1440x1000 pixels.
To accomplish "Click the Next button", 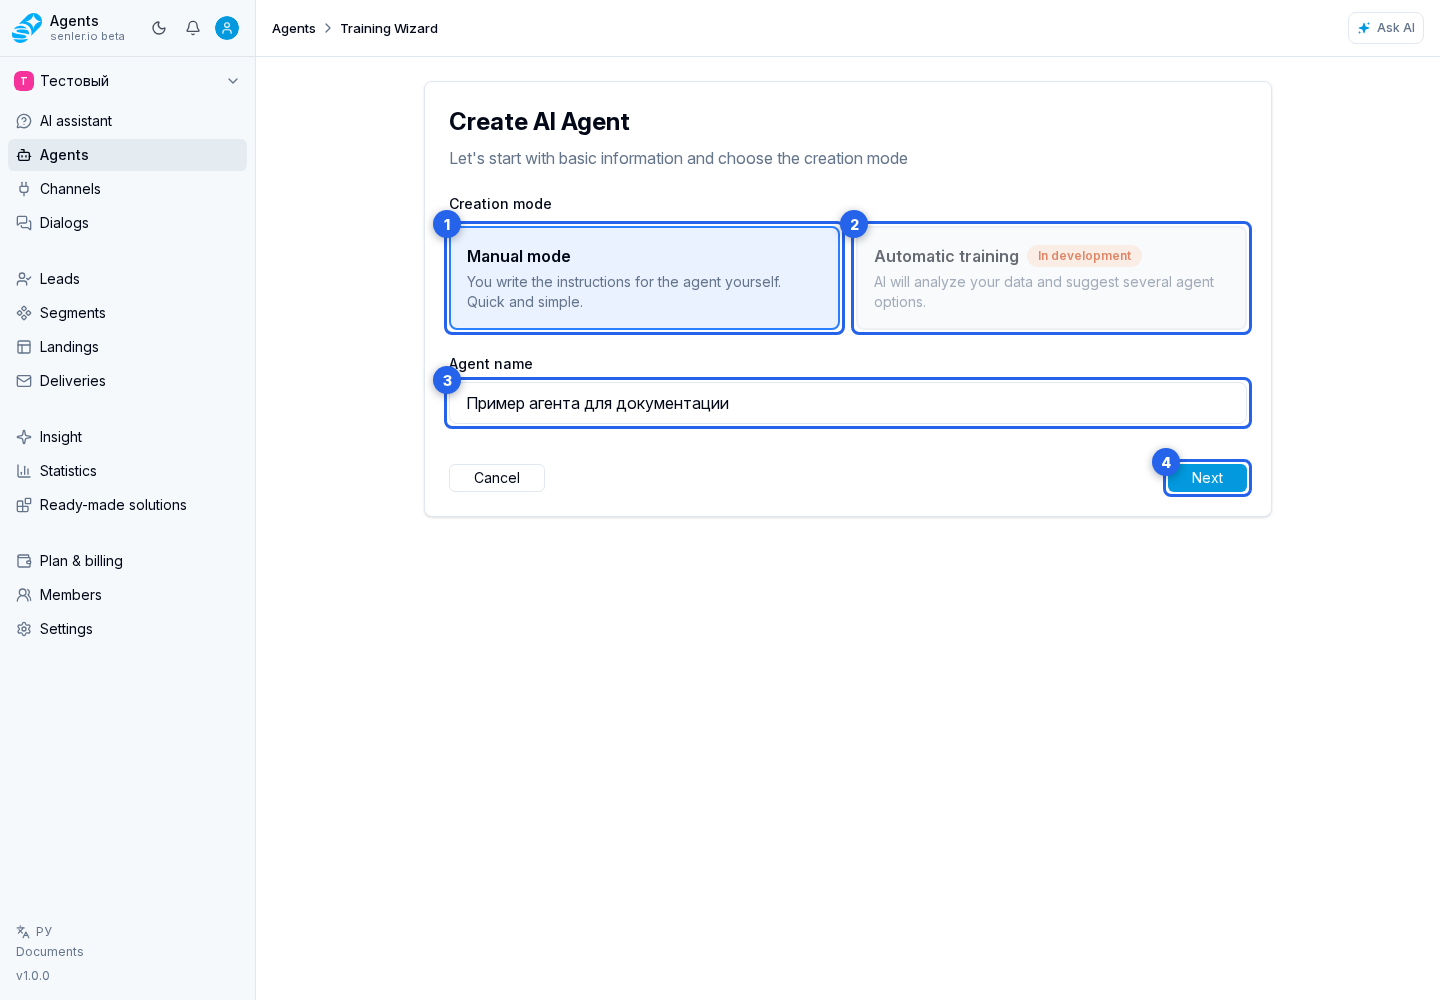I will tap(1207, 478).
